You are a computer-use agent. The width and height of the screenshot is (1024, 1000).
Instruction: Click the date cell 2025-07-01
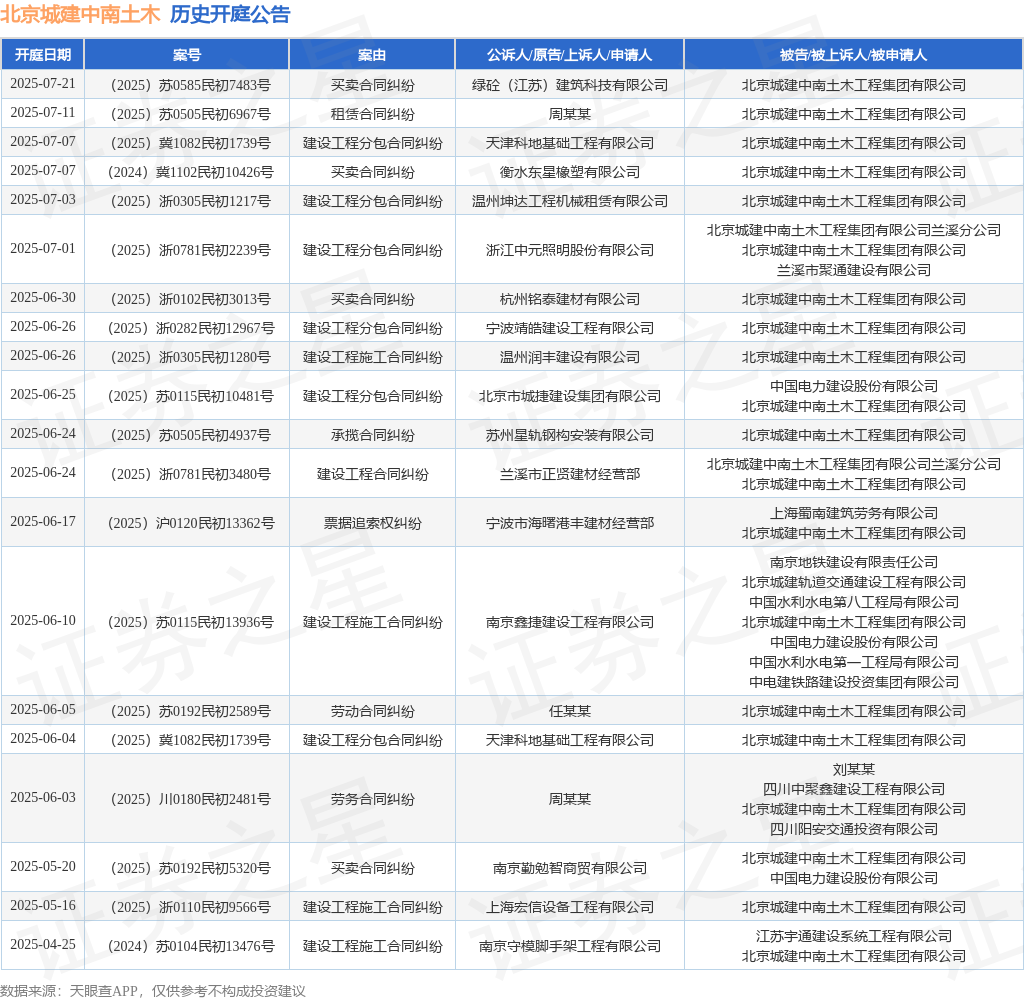(x=43, y=248)
